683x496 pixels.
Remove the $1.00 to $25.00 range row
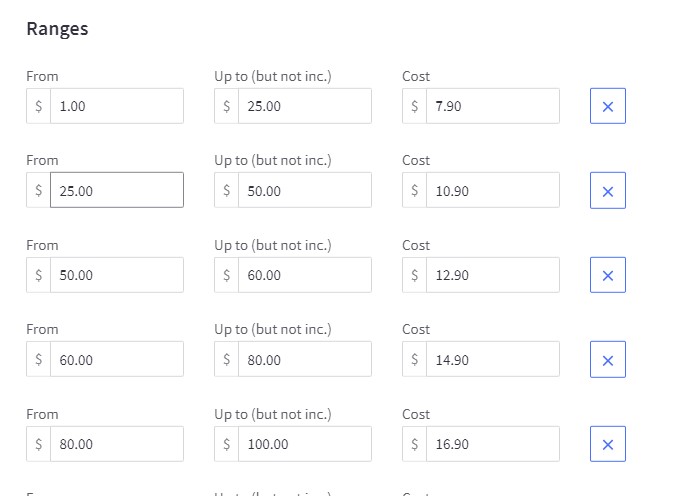point(607,106)
